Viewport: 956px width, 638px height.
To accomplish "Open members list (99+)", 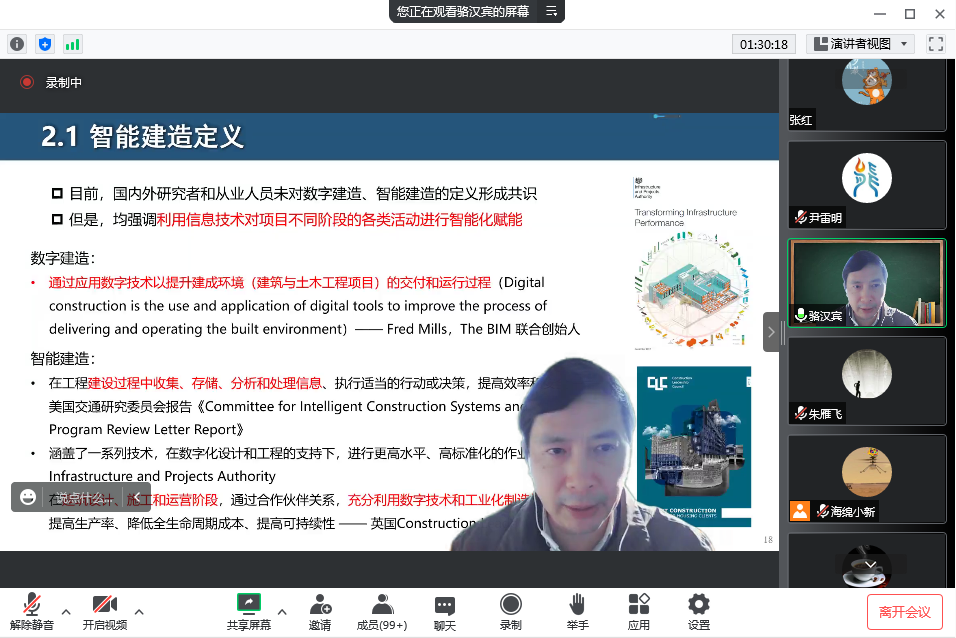I will coord(382,612).
